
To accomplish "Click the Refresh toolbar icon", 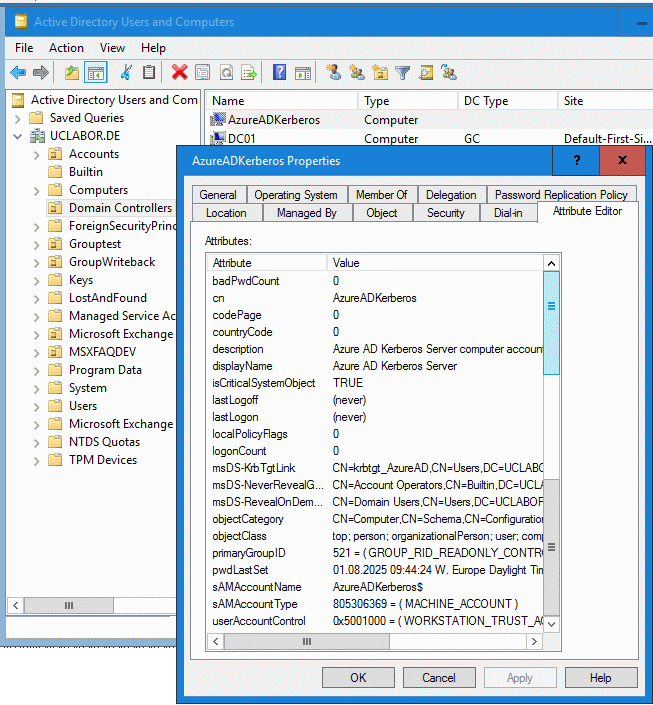I will coord(226,72).
